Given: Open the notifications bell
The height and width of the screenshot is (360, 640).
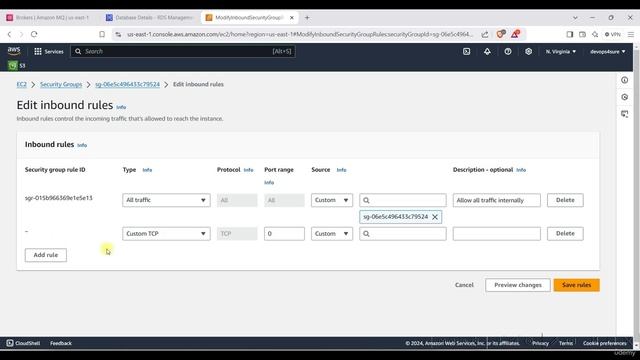Looking at the screenshot, I should pyautogui.click(x=487, y=51).
